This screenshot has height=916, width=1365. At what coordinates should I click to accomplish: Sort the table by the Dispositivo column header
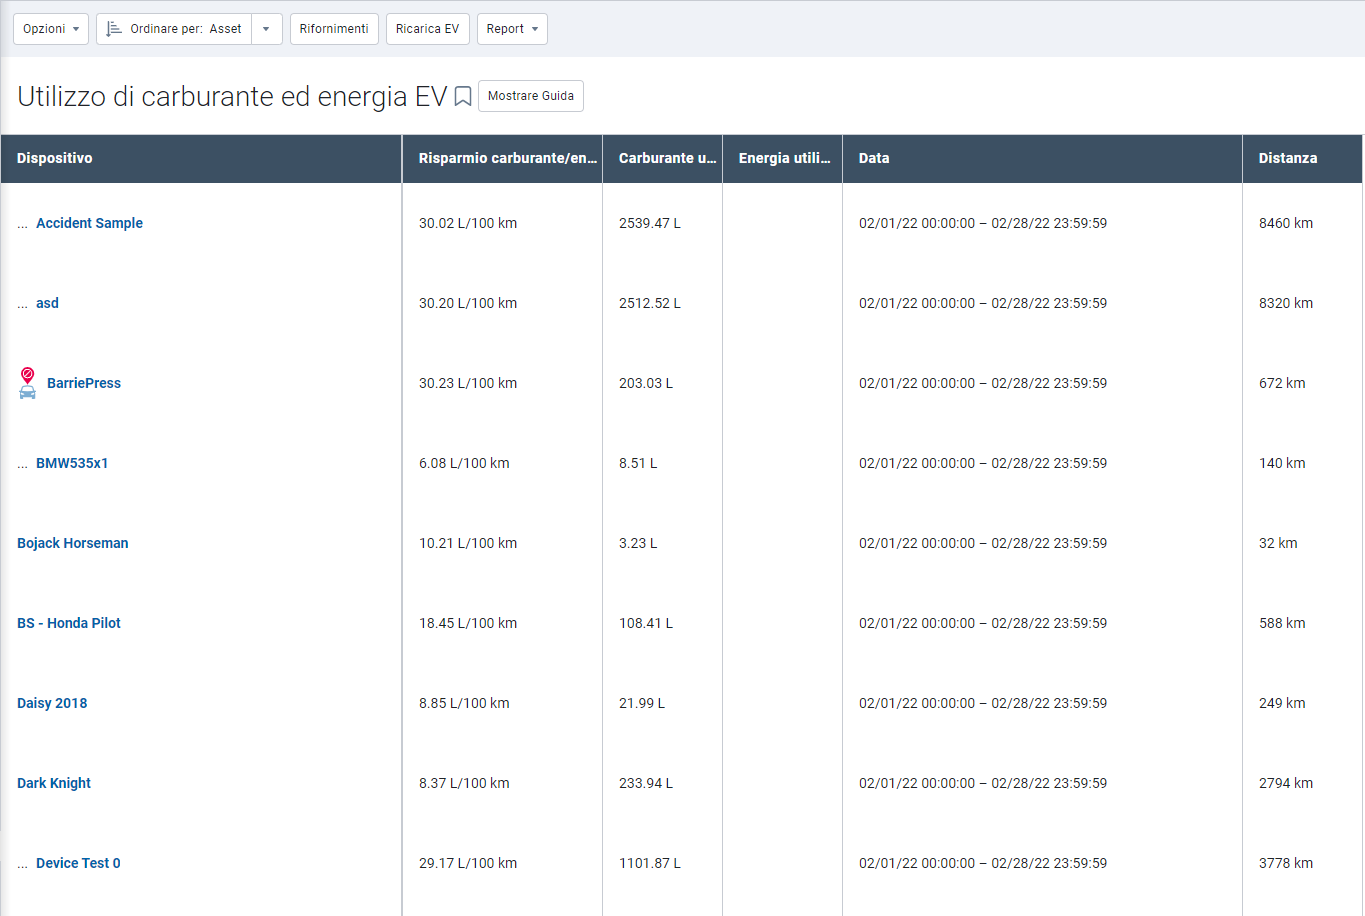pos(52,158)
